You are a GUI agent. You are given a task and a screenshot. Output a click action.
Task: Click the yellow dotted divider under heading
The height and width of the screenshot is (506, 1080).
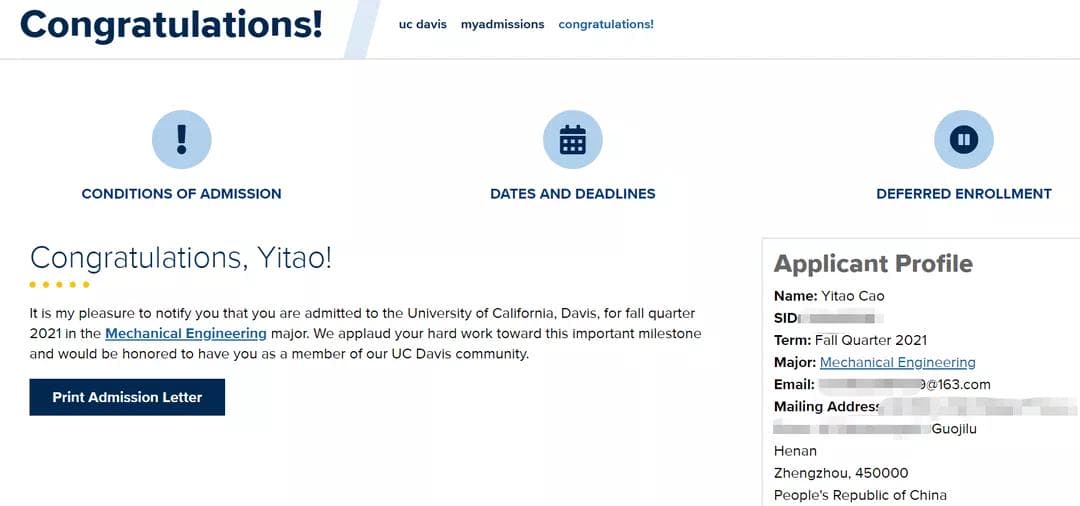tap(59, 284)
